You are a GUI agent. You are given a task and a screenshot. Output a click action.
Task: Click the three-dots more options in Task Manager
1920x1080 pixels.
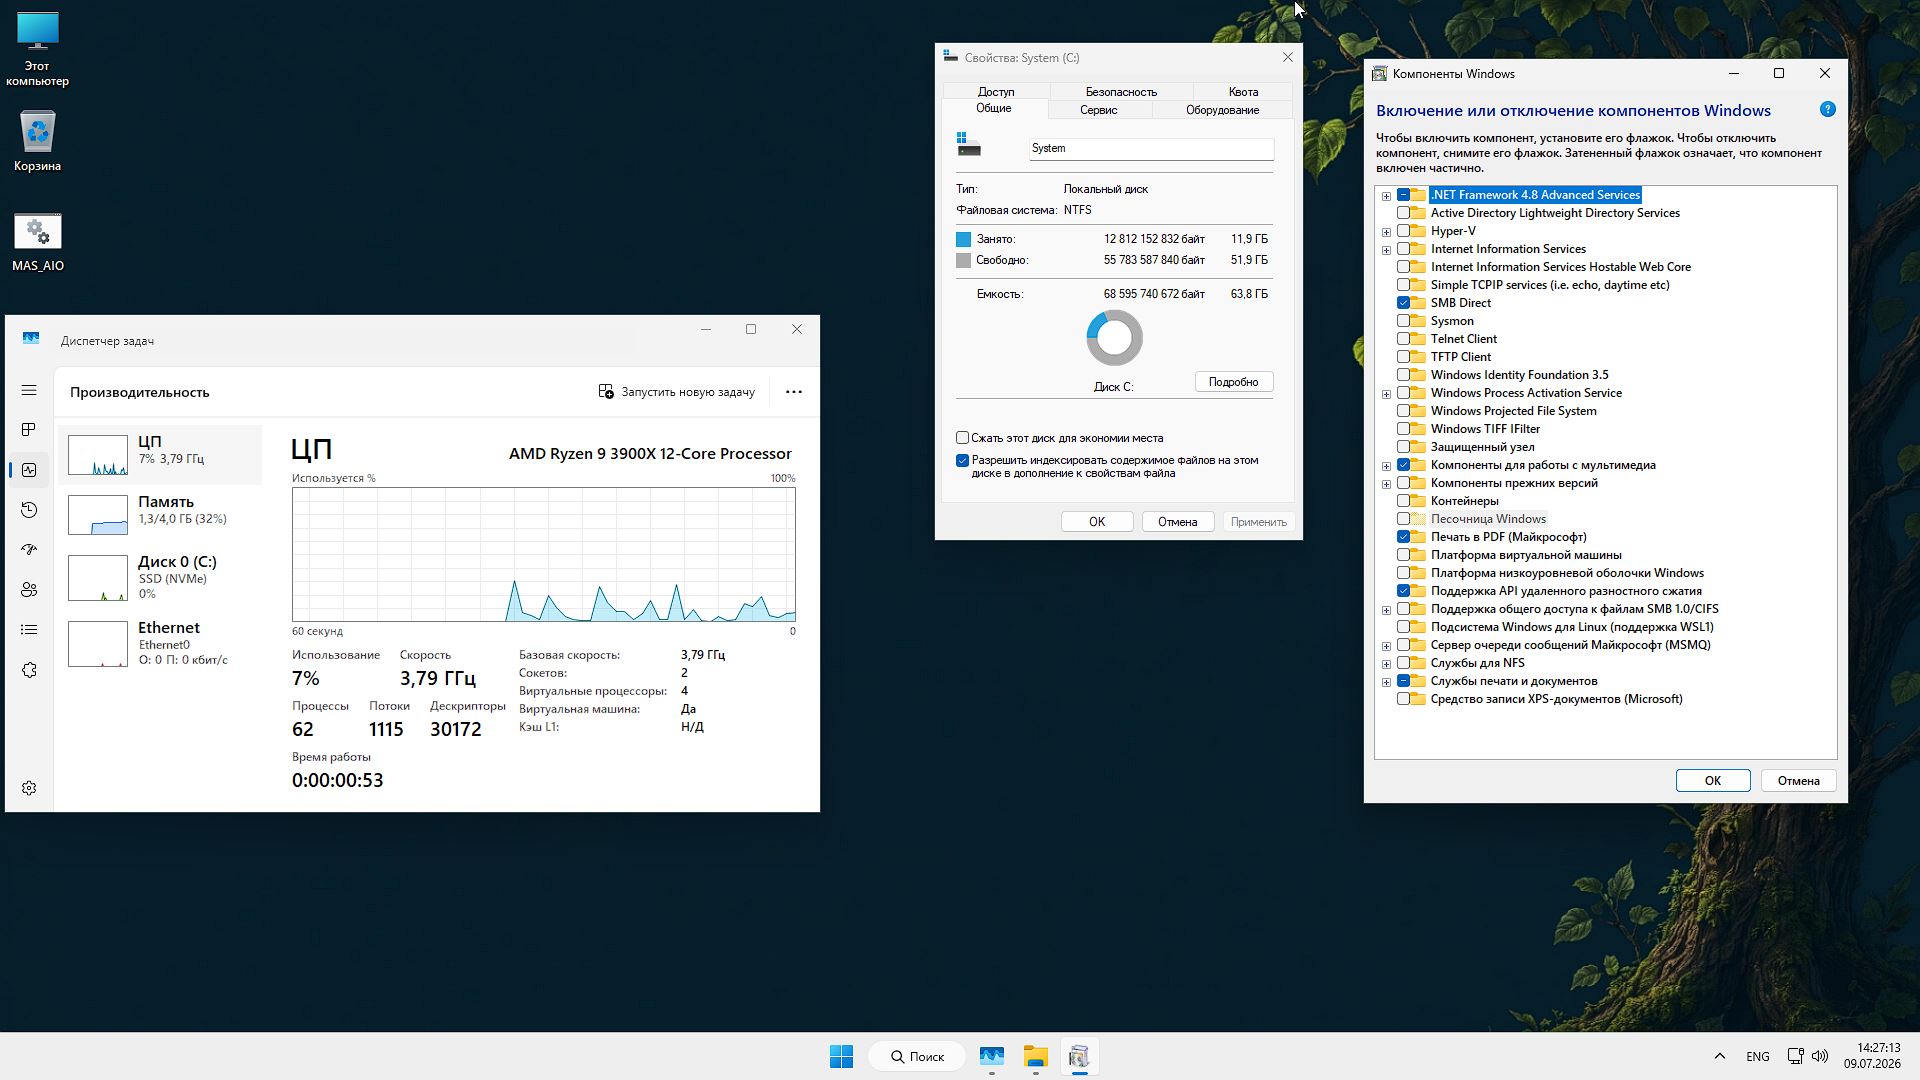[x=794, y=392]
